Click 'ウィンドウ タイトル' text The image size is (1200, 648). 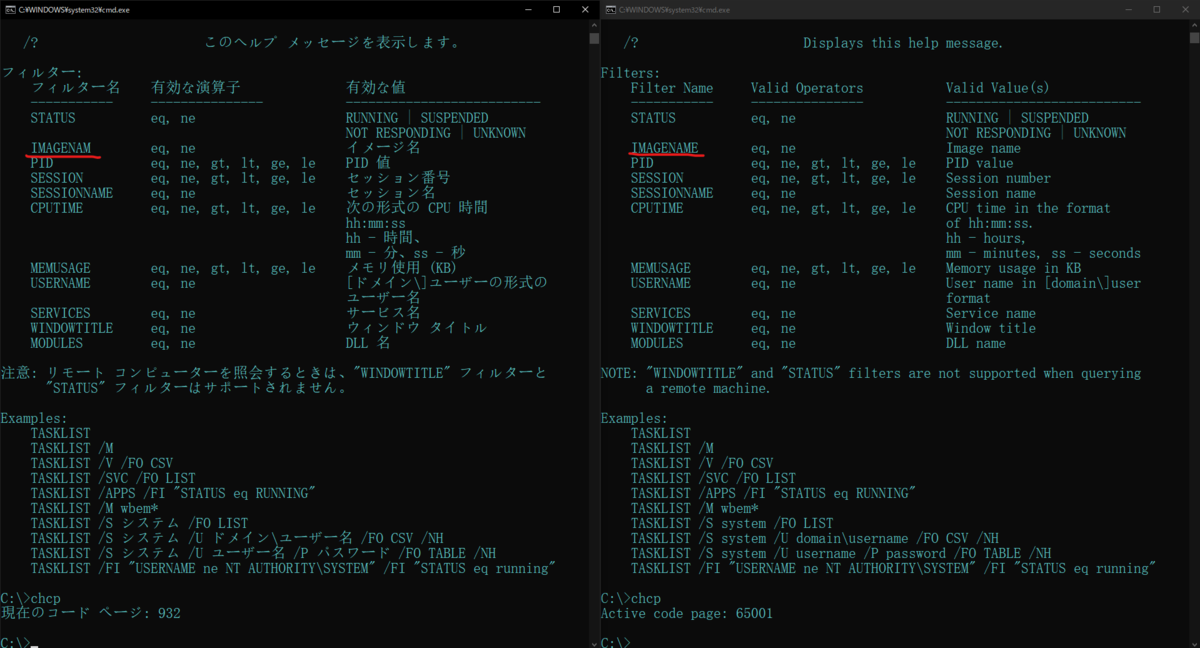417,328
